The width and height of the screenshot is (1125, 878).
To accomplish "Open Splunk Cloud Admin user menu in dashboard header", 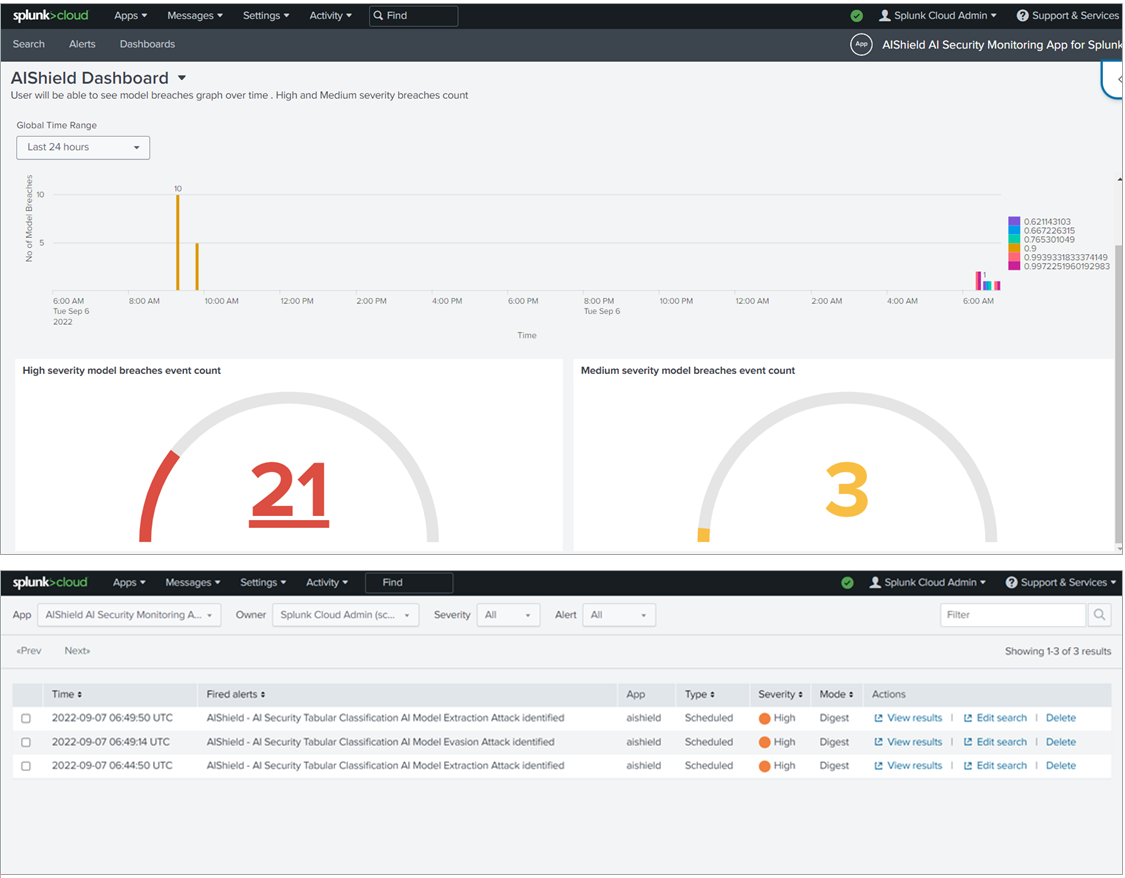I will pos(938,15).
